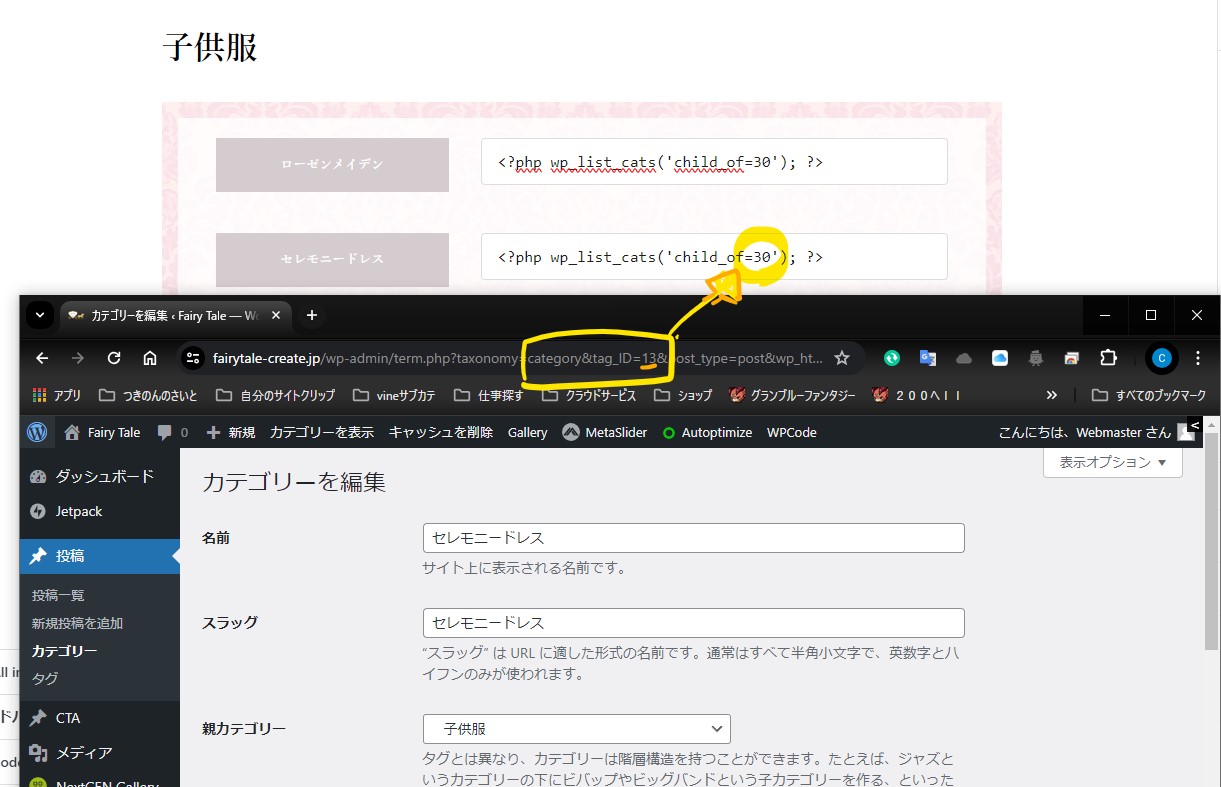
Task: Click the browser reload icon
Action: click(x=114, y=358)
